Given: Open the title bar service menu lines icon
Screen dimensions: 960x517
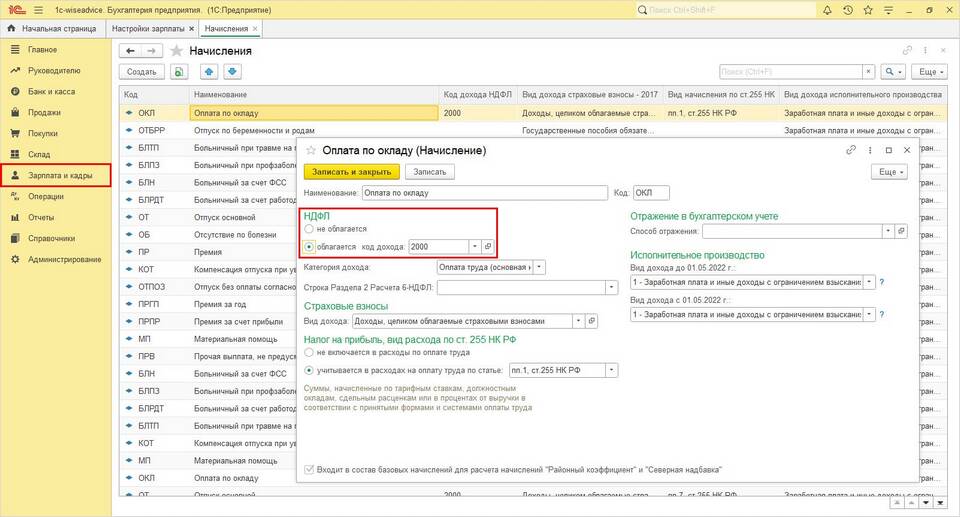Looking at the screenshot, I should point(888,10).
